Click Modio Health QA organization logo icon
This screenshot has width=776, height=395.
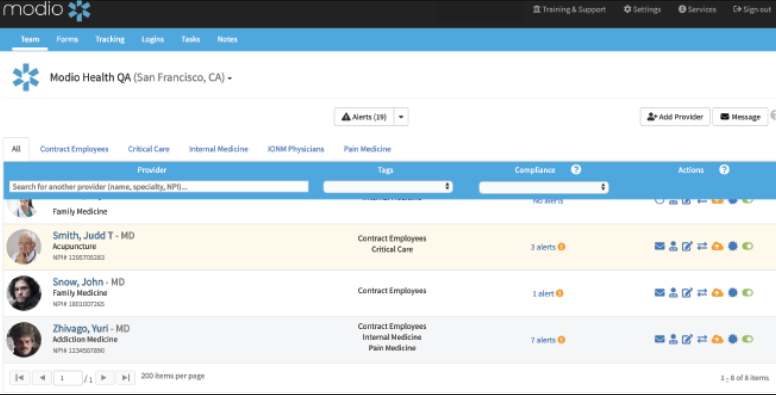click(25, 77)
